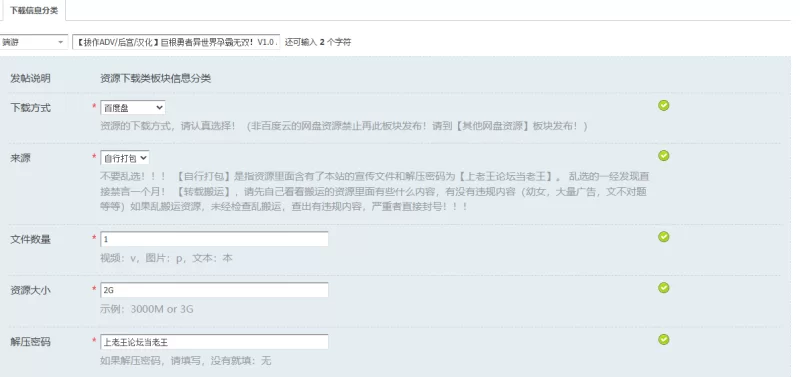This screenshot has width=800, height=377.
Task: Click the 来源 label
Action: pos(20,158)
